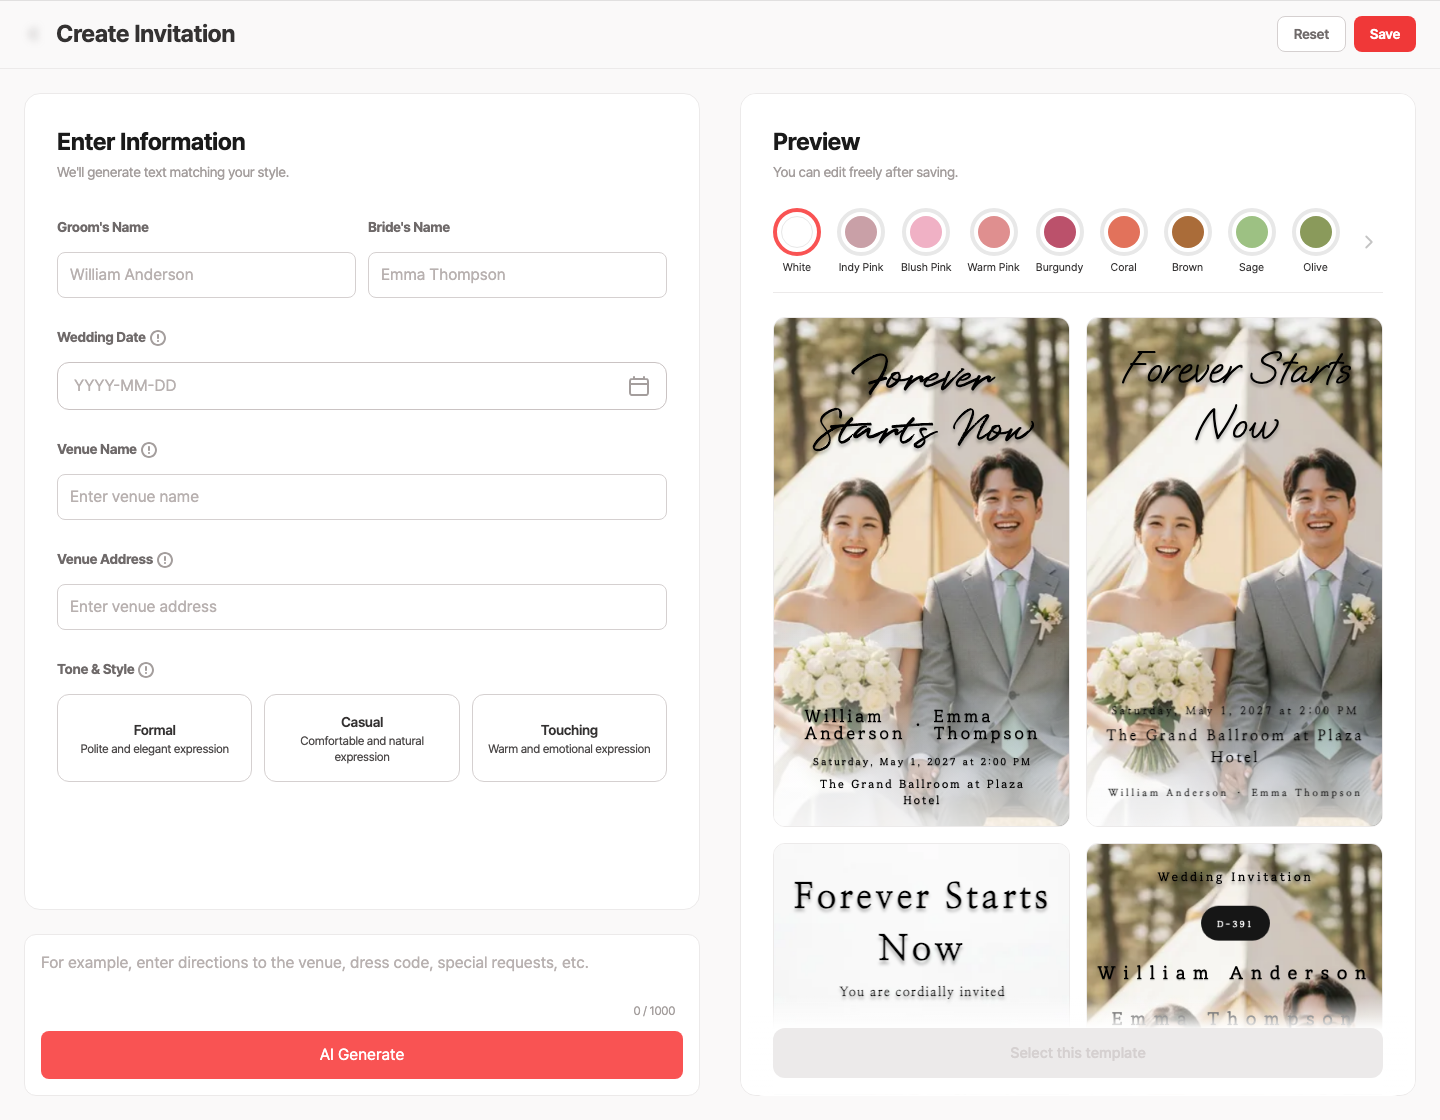Choose the Indy Pink color swatch

point(861,232)
